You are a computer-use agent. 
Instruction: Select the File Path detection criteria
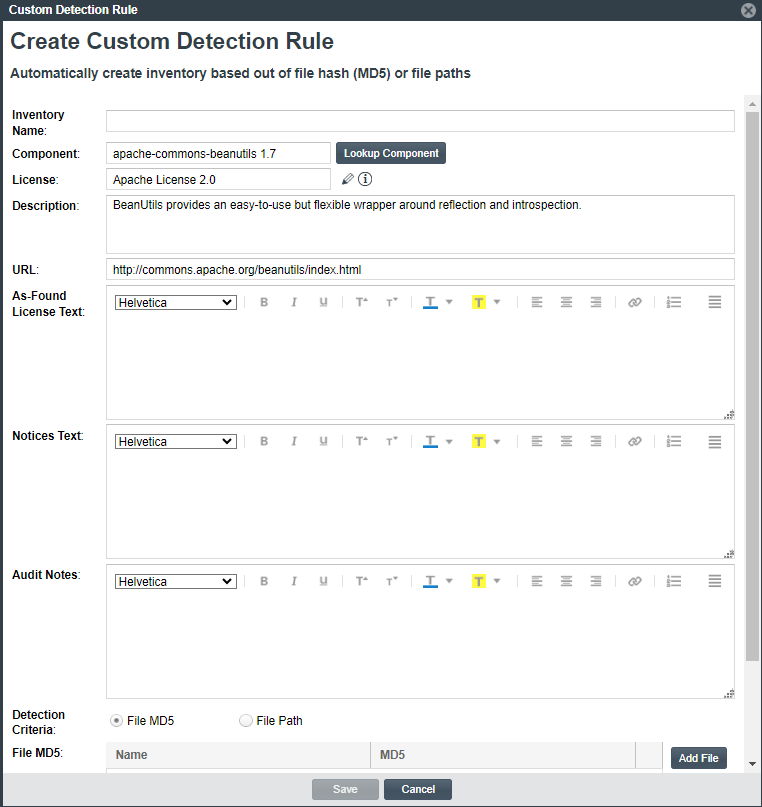click(x=246, y=720)
